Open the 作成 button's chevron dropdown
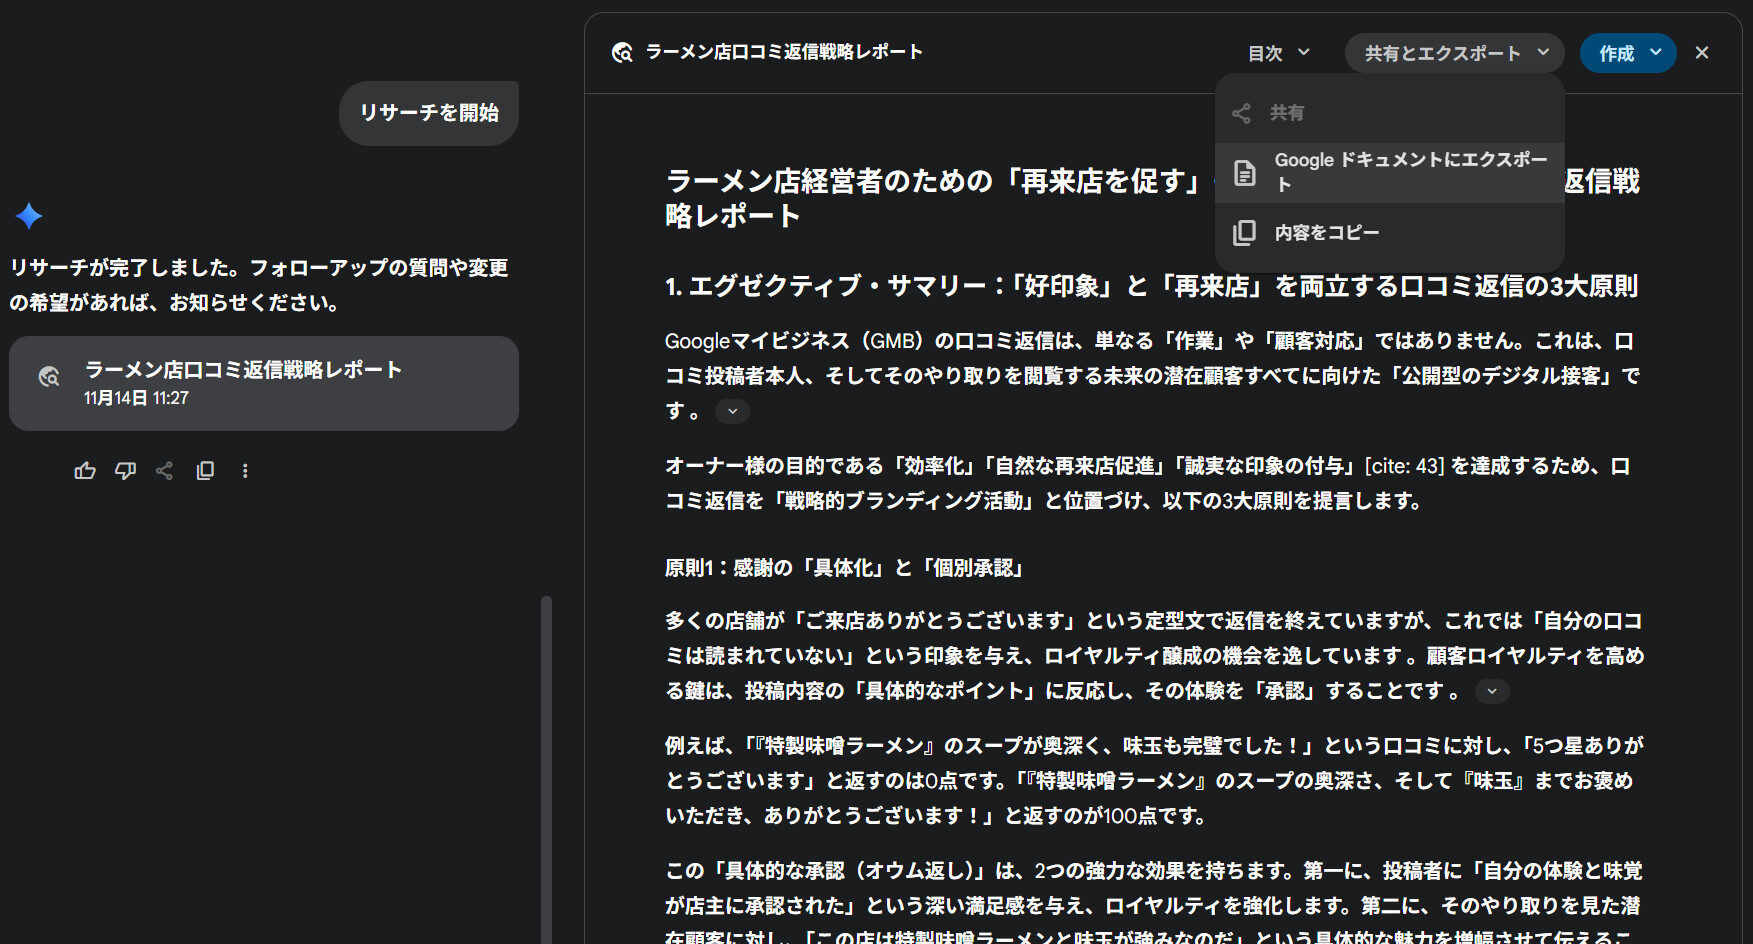The height and width of the screenshot is (944, 1753). tap(1655, 52)
